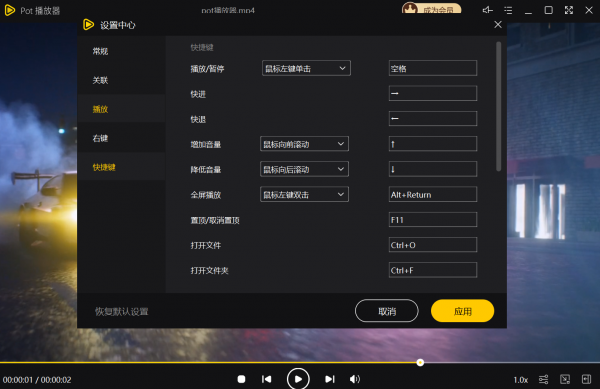
Task: Open the 1.0x playback speed control
Action: coord(520,380)
